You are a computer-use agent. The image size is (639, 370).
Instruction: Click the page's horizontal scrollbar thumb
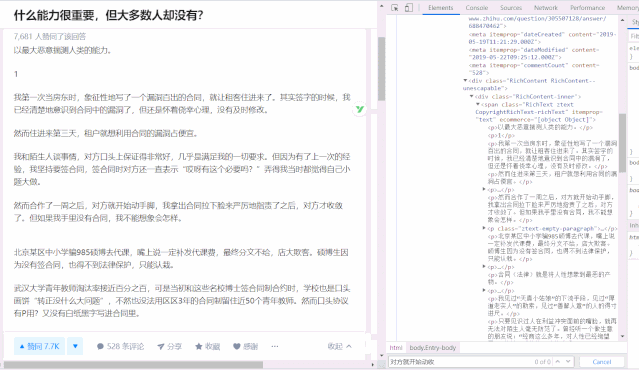click(133, 364)
